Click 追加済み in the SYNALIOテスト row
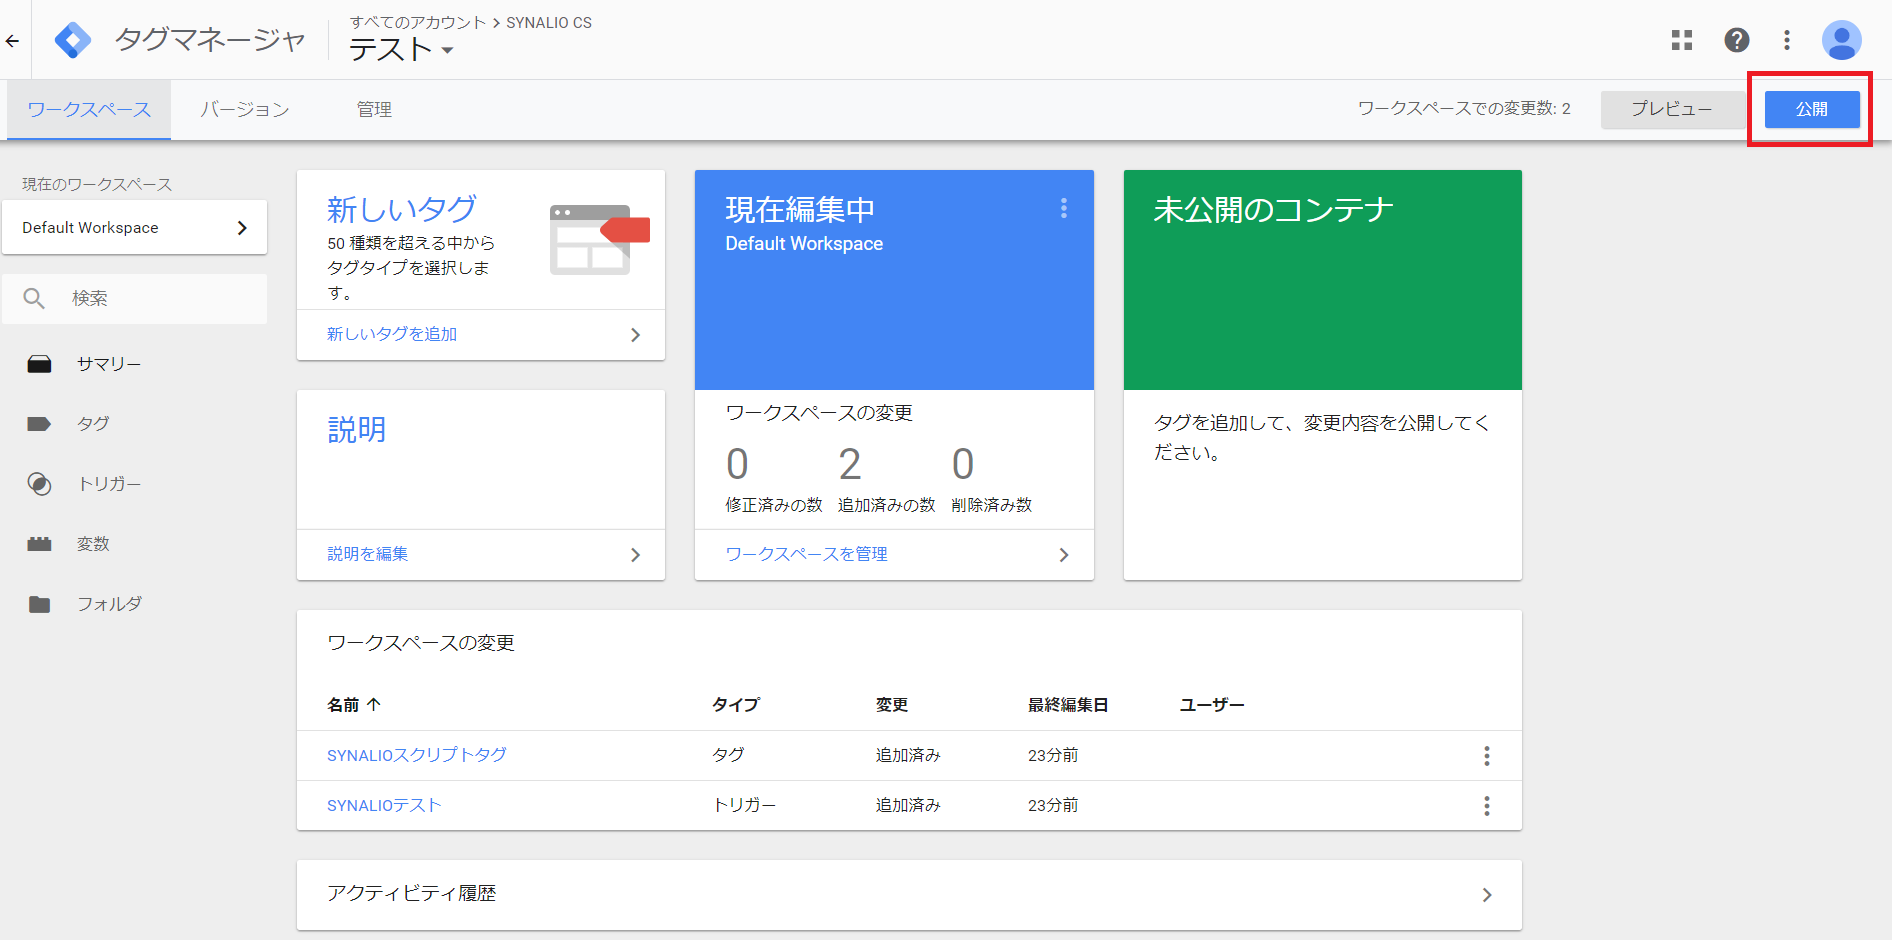The image size is (1893, 940). (908, 805)
